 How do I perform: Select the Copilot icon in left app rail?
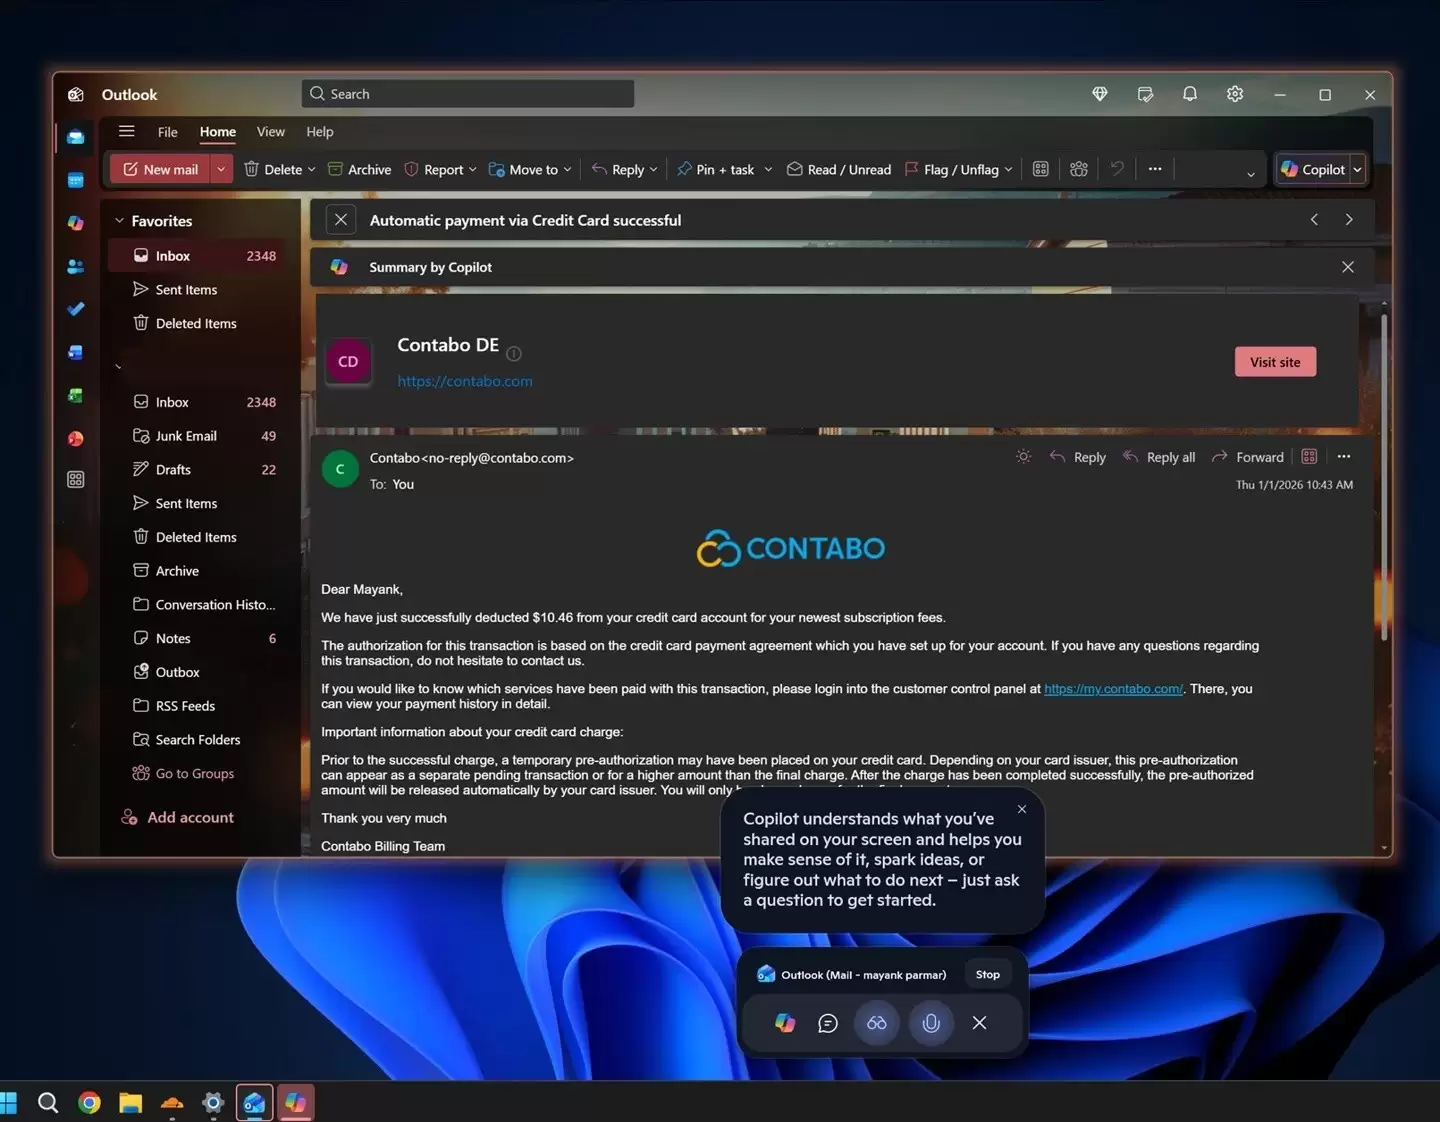75,223
